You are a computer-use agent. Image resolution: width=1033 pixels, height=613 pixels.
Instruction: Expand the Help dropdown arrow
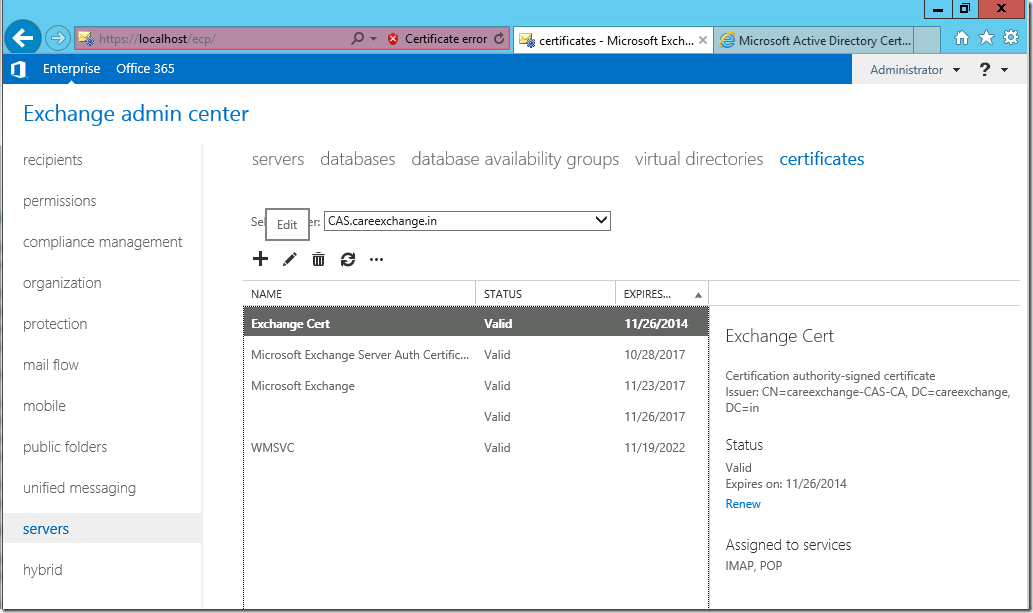click(x=1004, y=70)
